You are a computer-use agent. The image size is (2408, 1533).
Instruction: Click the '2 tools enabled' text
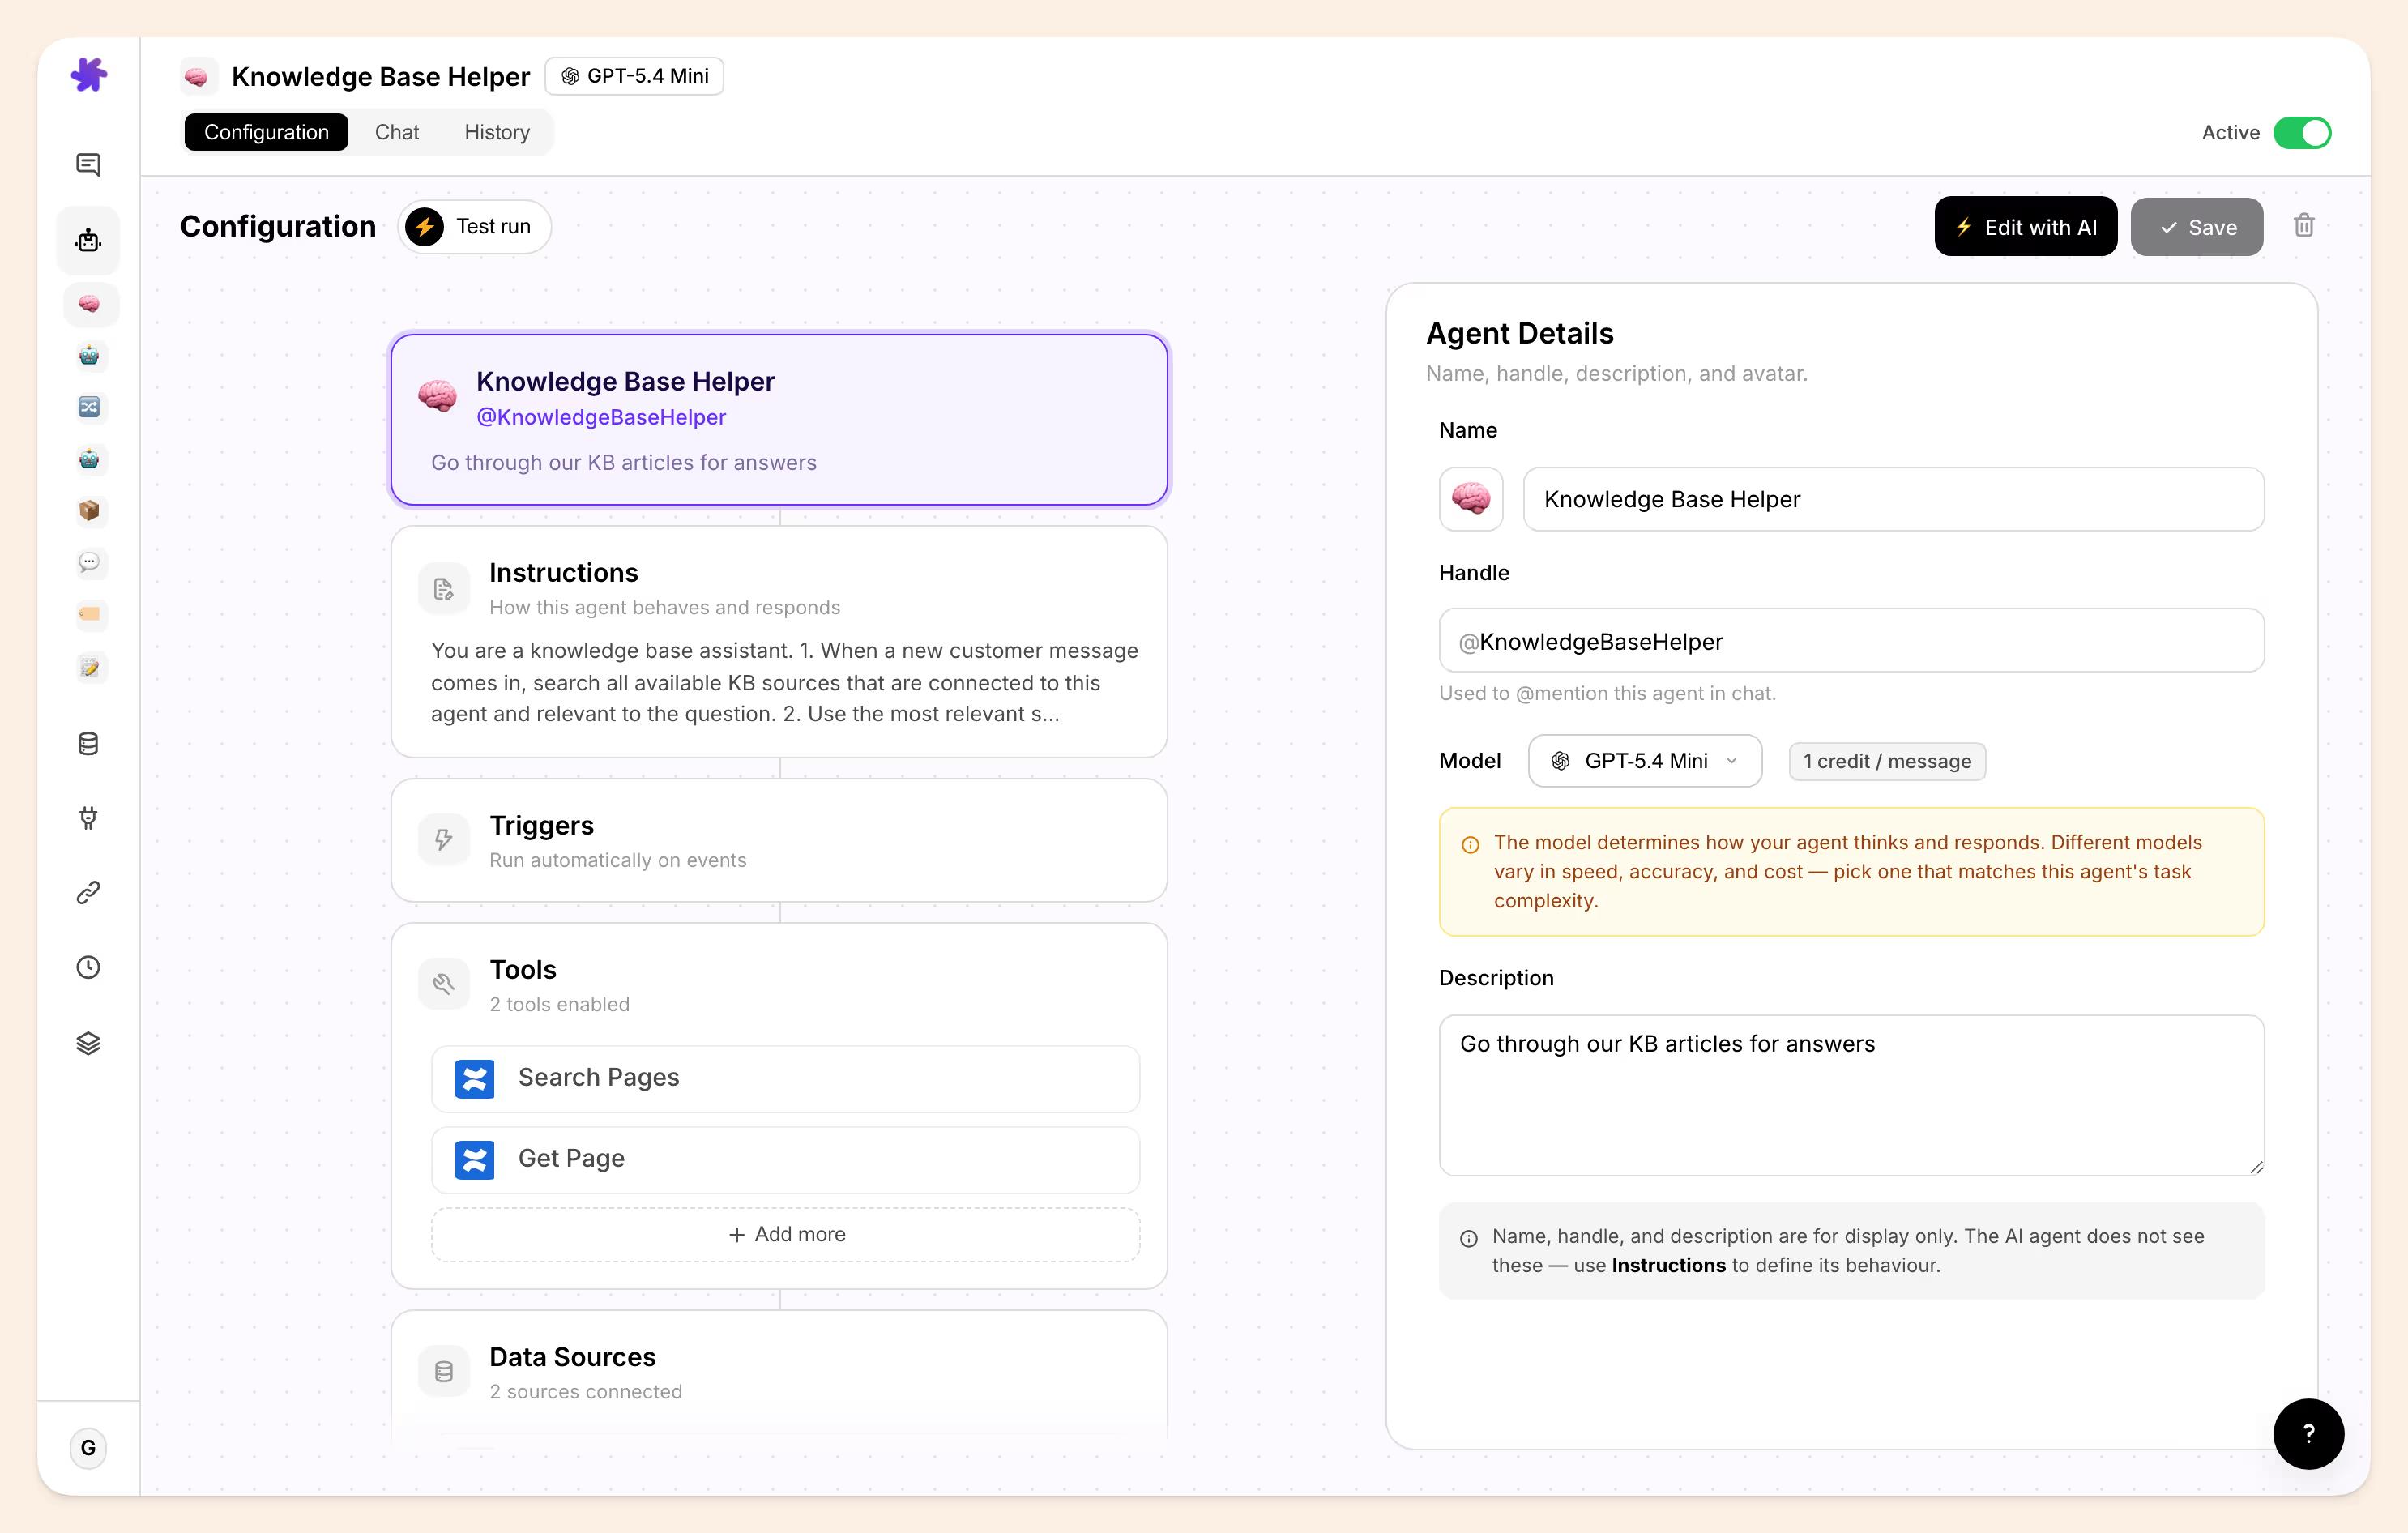pyautogui.click(x=559, y=1004)
